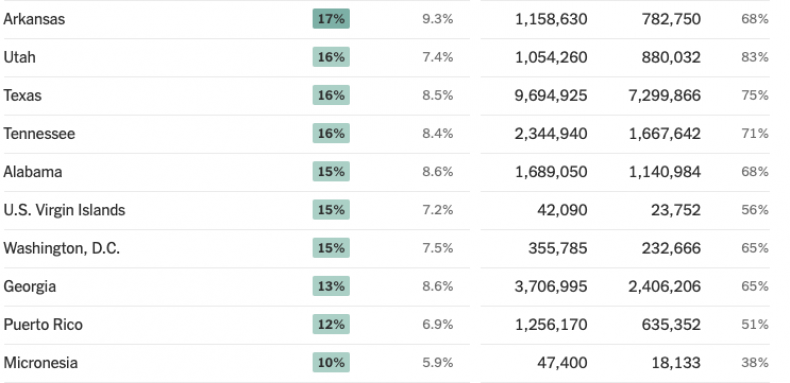790x383 pixels.
Task: Select Alabama row label
Action: 33,172
